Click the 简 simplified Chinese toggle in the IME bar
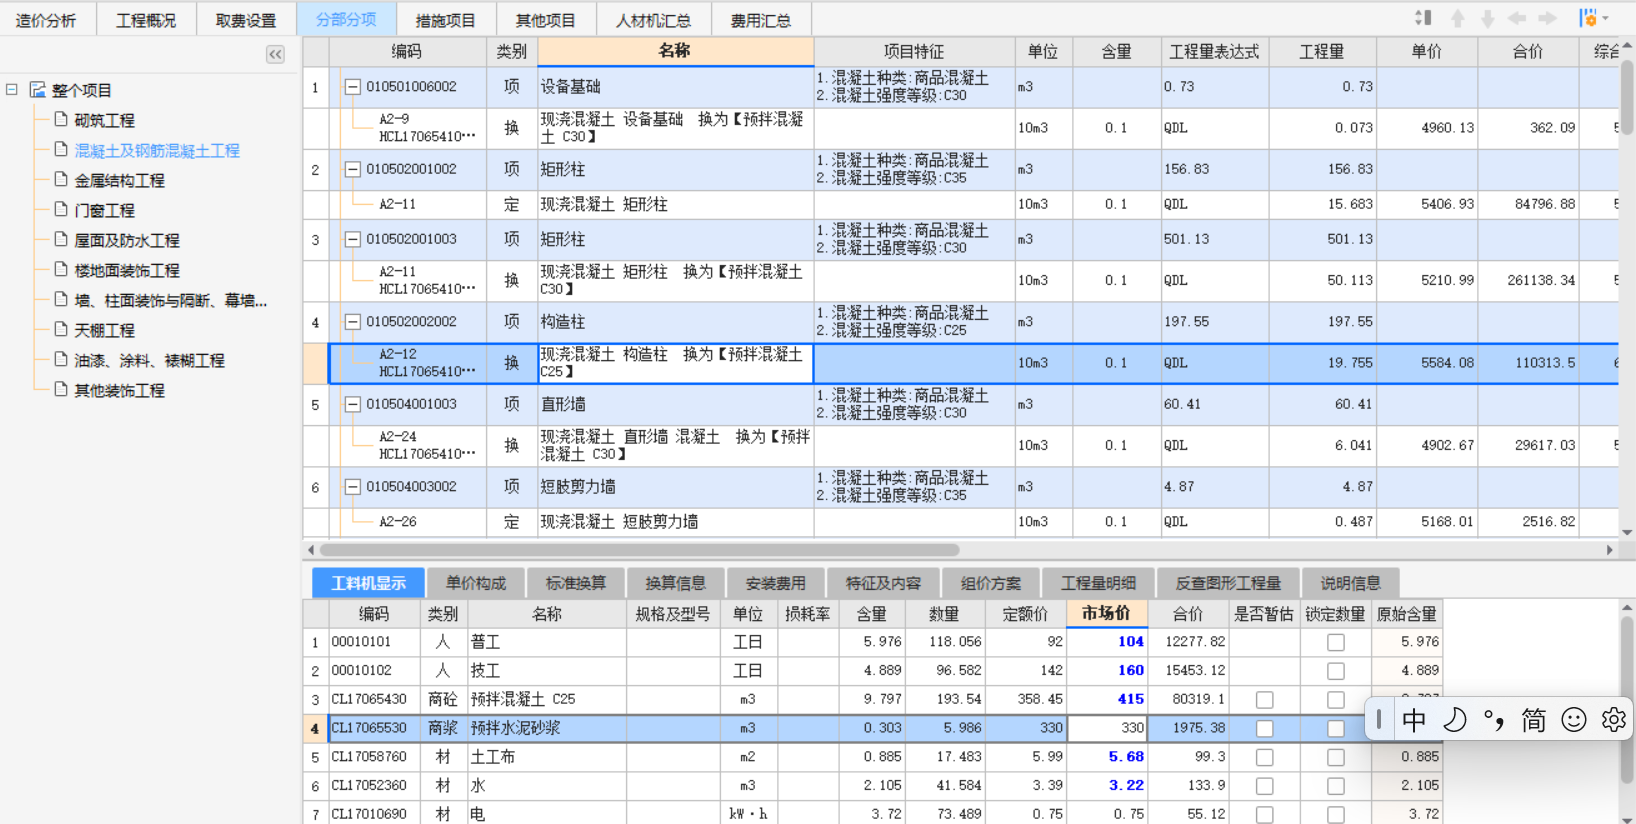 [x=1533, y=720]
